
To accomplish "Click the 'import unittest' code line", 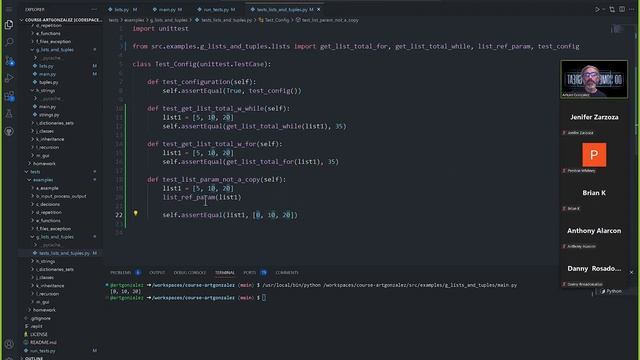I will point(160,29).
